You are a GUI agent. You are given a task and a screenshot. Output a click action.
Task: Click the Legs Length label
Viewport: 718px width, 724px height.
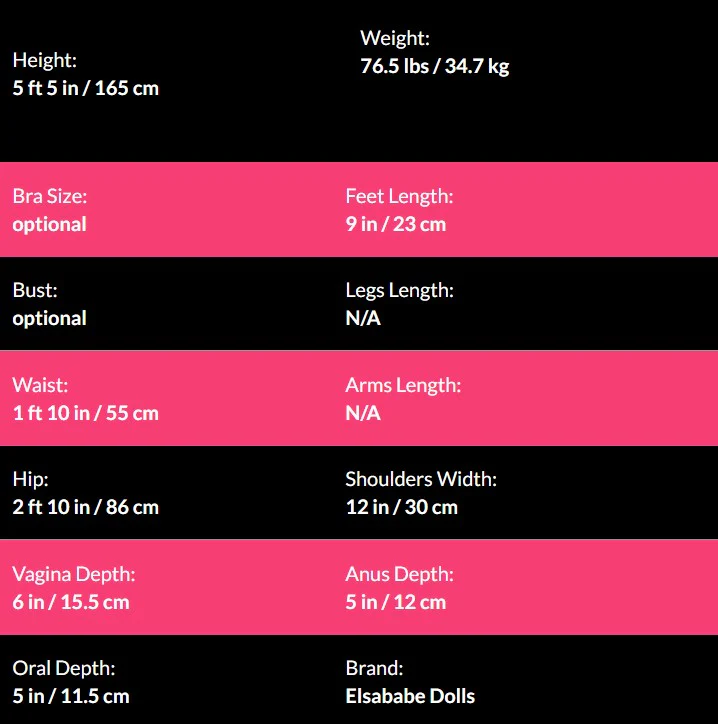[399, 291]
